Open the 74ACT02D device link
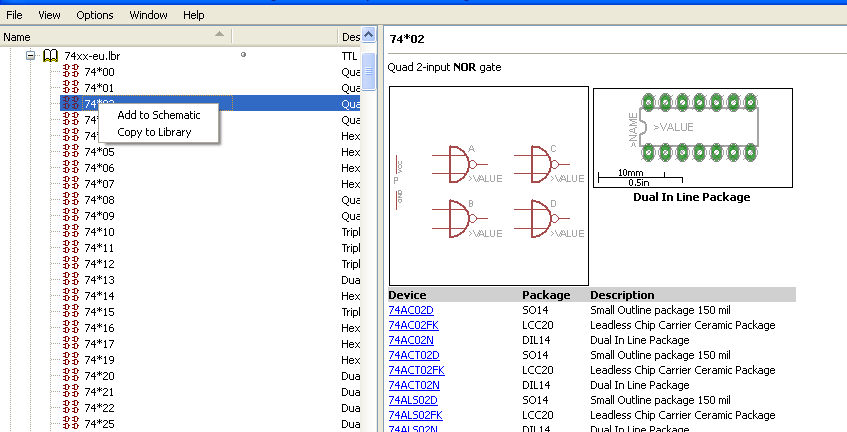The image size is (847, 432). 414,355
